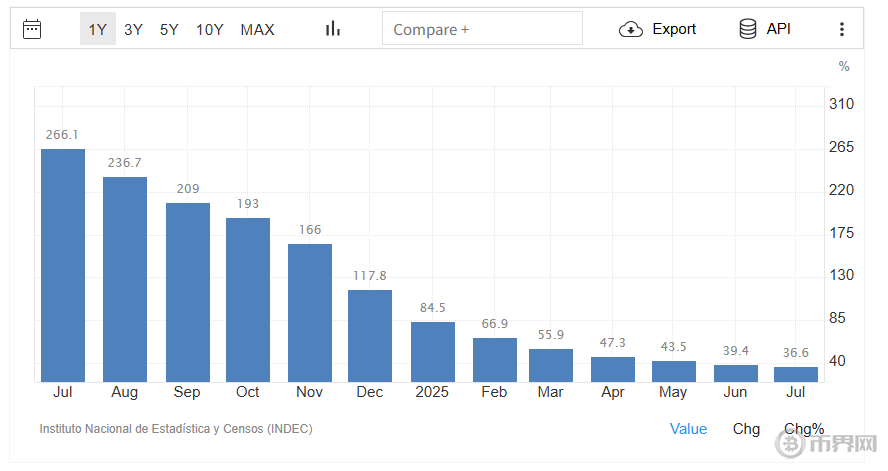Open the API text link

coord(778,29)
